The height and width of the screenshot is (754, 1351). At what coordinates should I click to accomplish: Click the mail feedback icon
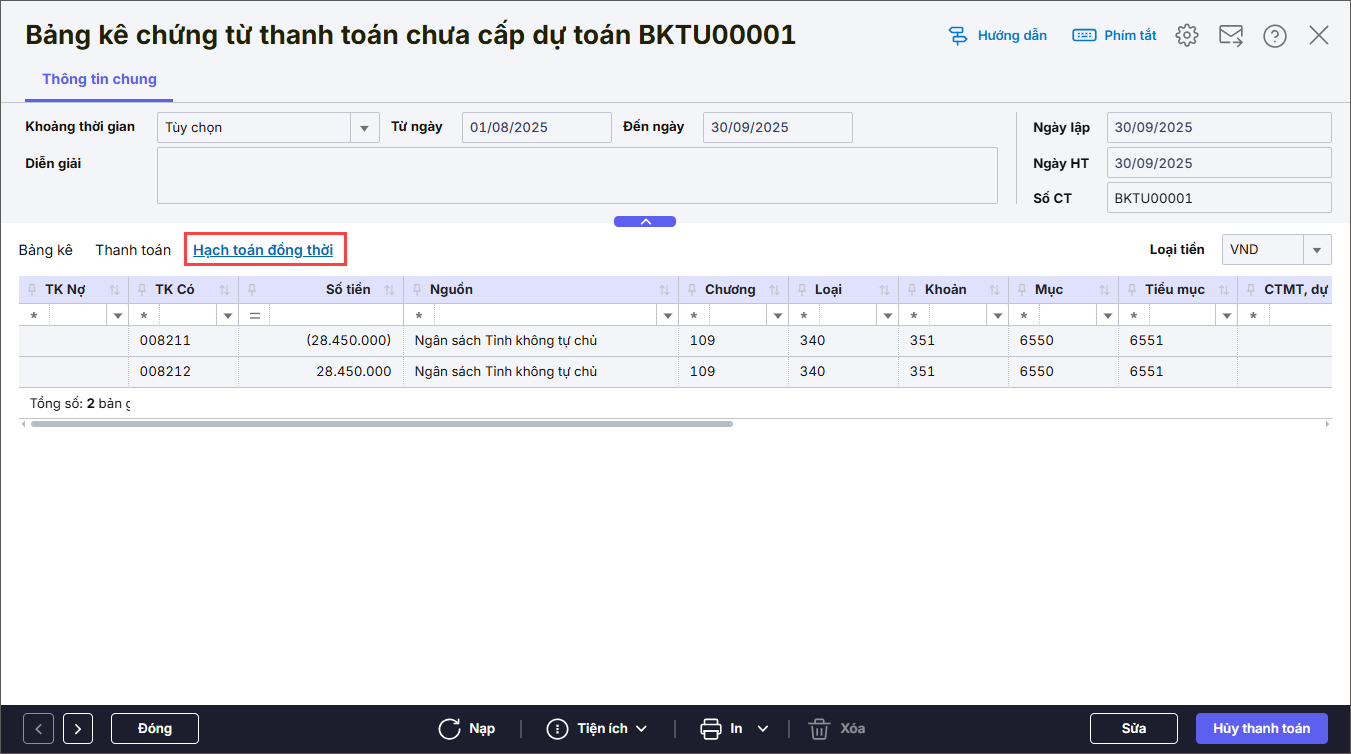1230,36
